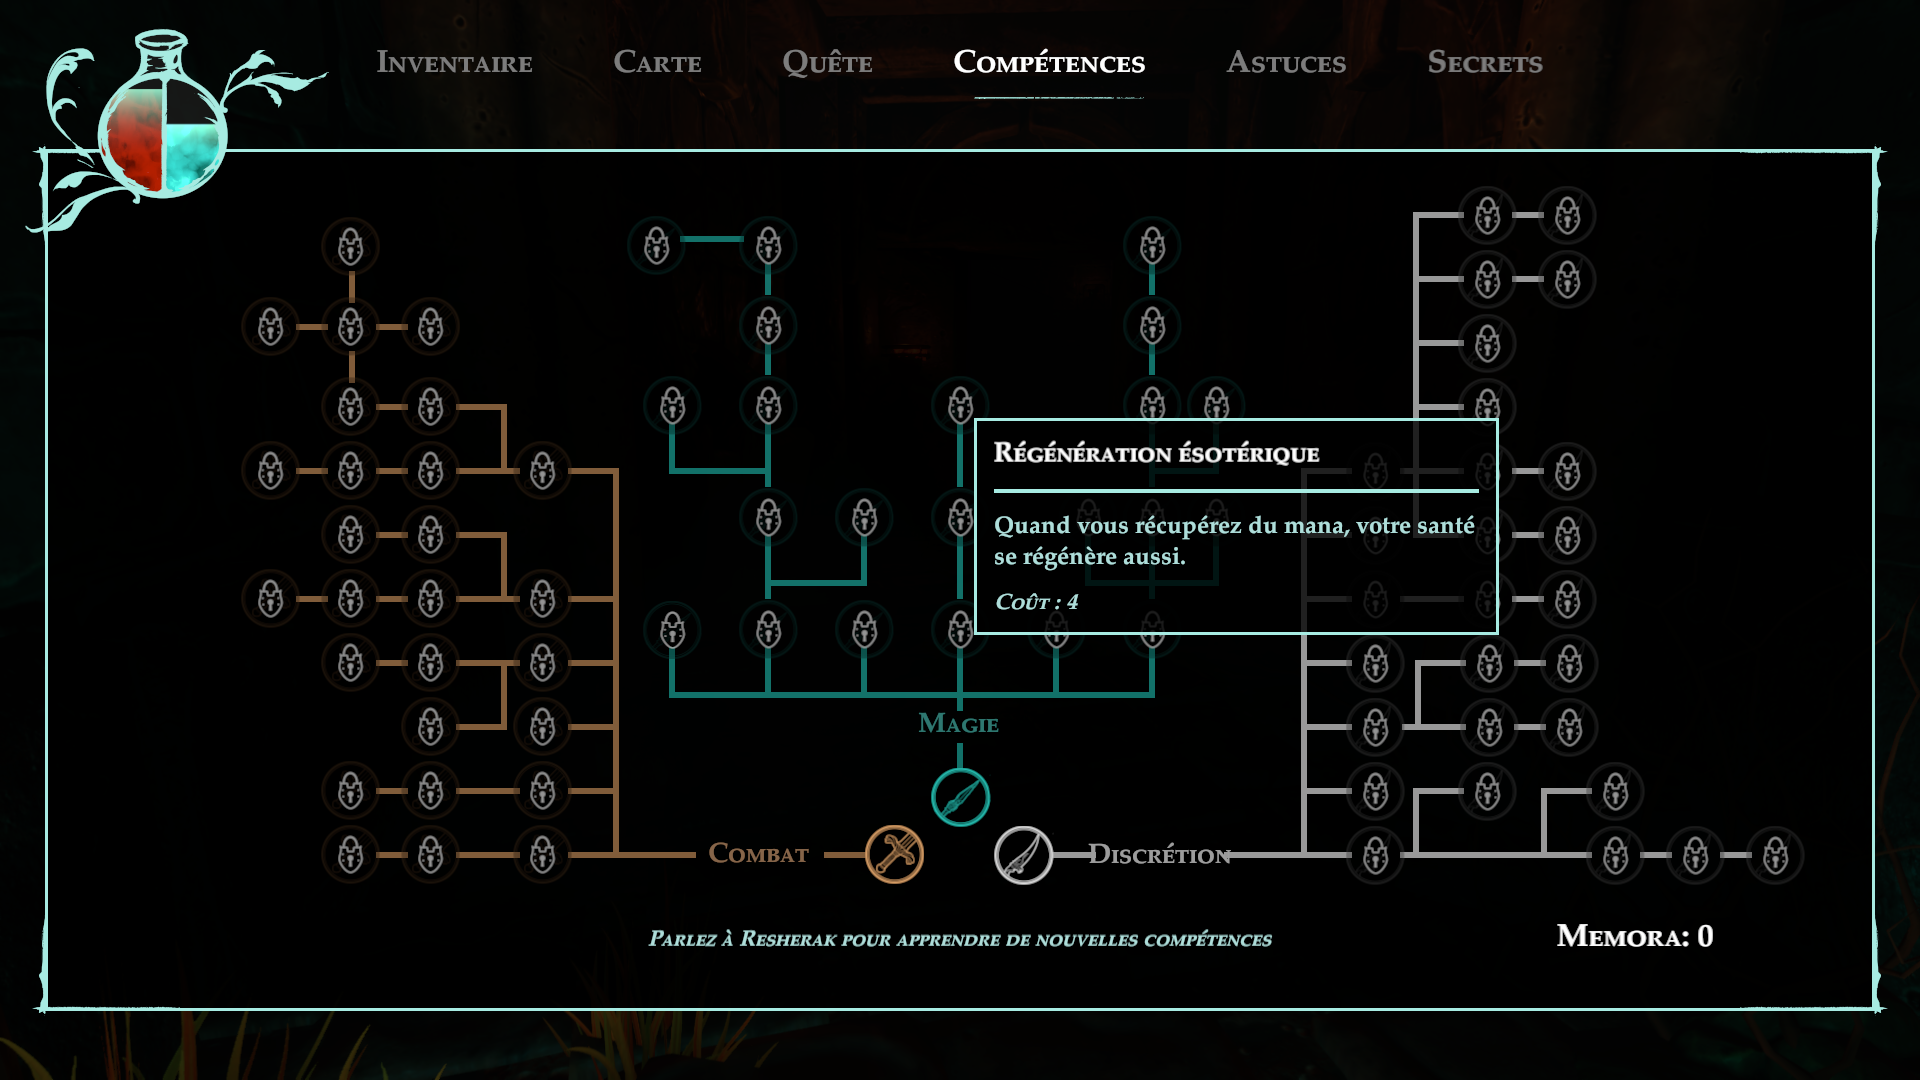Select the leftmost locked skill on Magie base row
This screenshot has height=1080, width=1920.
[672, 631]
